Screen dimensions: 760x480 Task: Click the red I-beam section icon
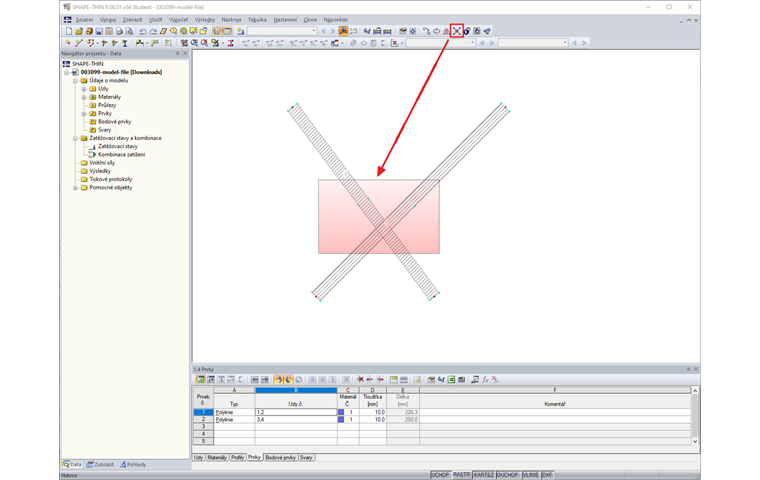coord(230,43)
